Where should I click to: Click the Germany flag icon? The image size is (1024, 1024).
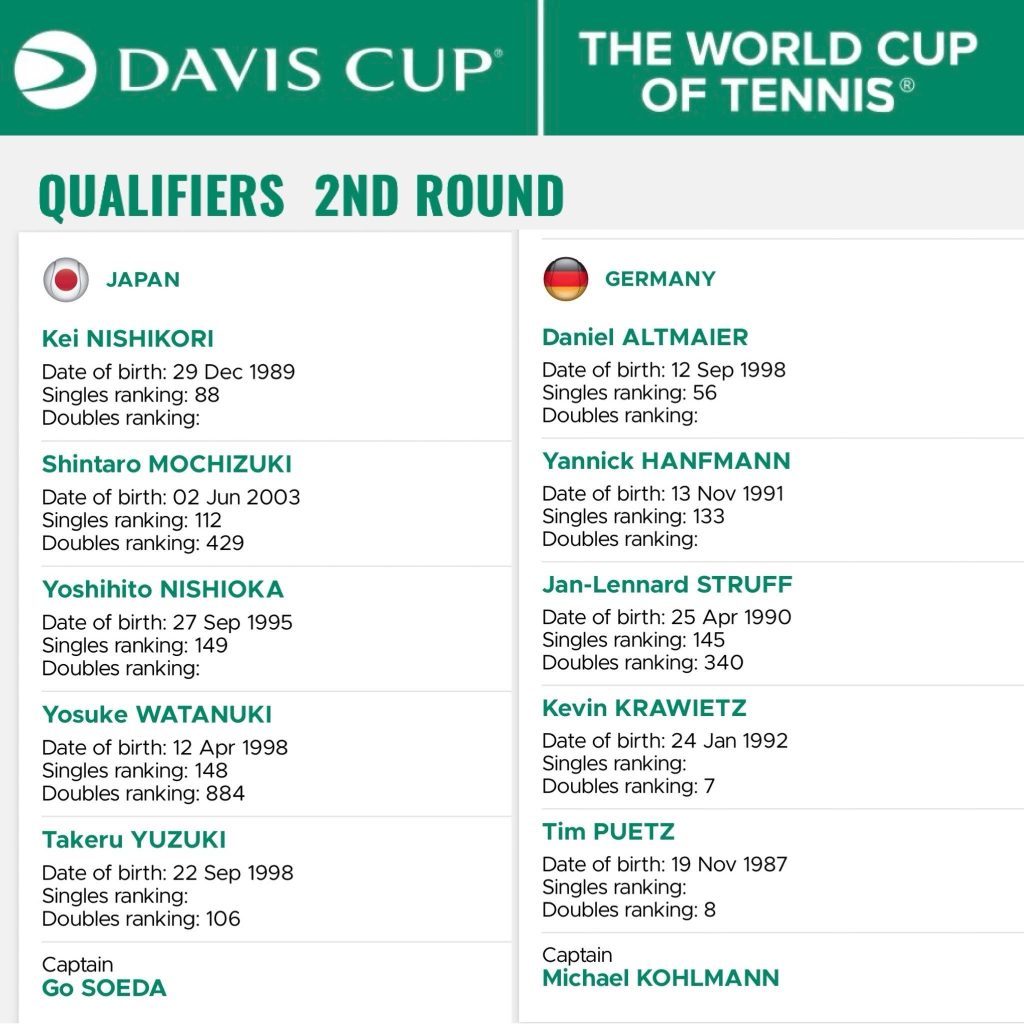pos(566,279)
